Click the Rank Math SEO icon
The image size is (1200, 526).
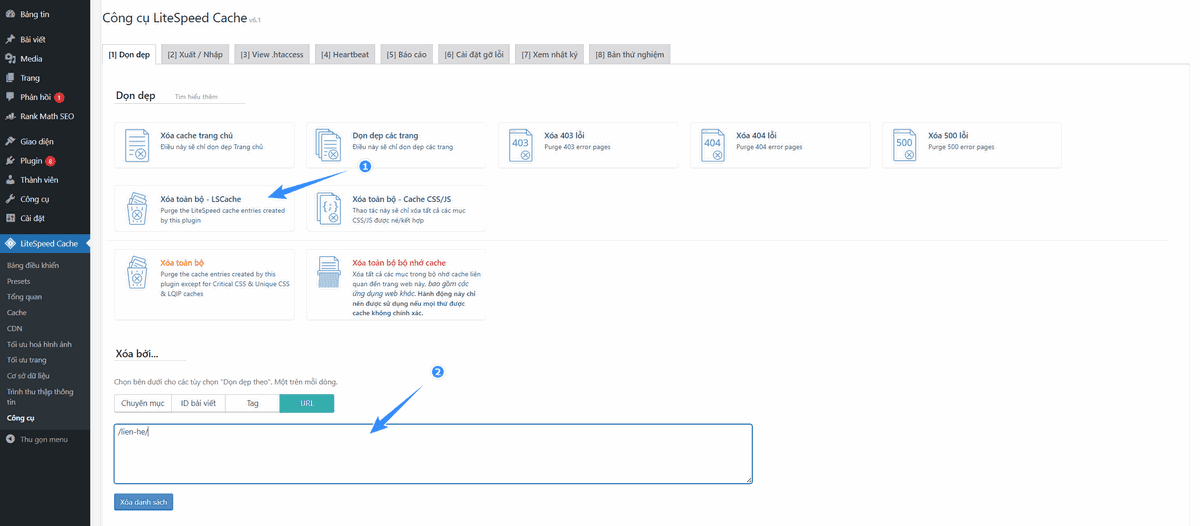coord(10,117)
